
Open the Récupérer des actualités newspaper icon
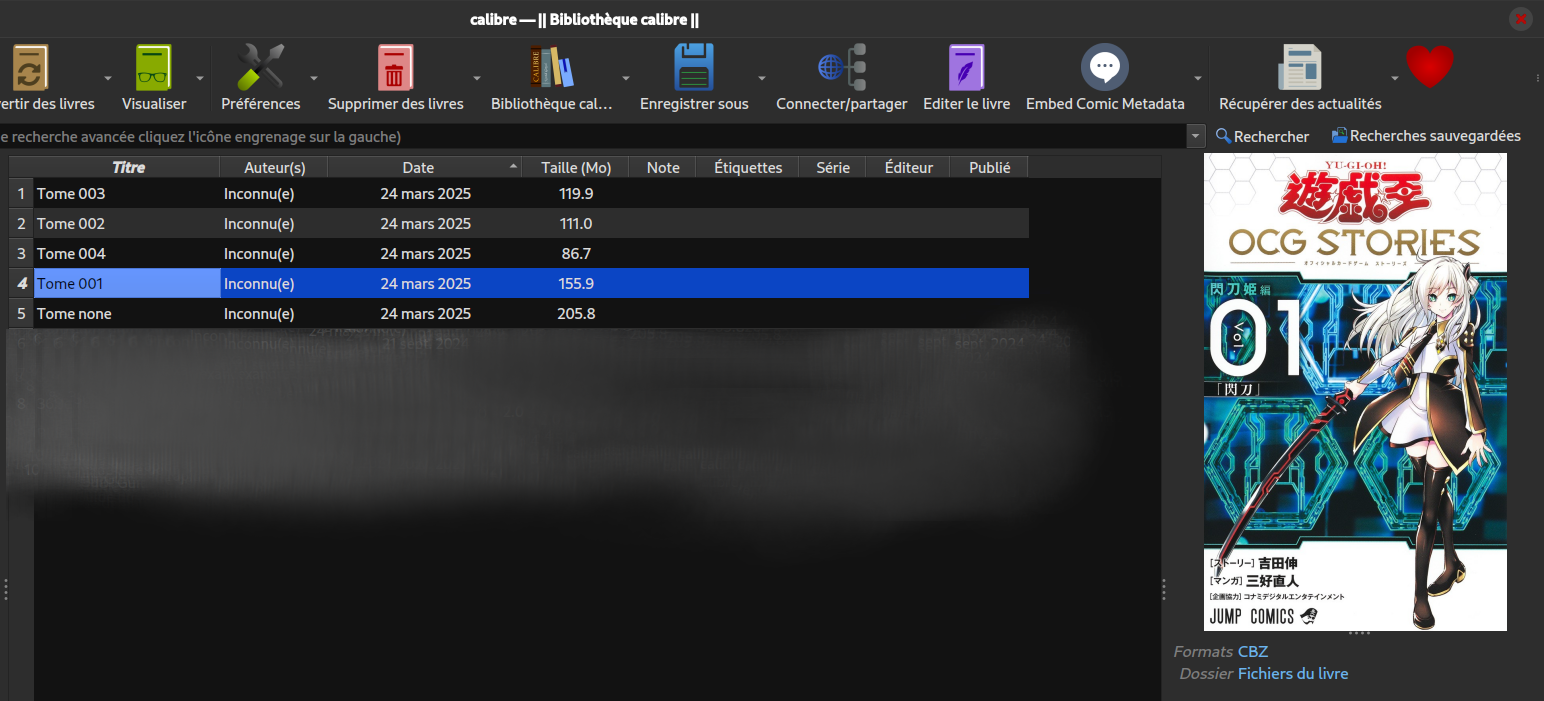pyautogui.click(x=1299, y=68)
